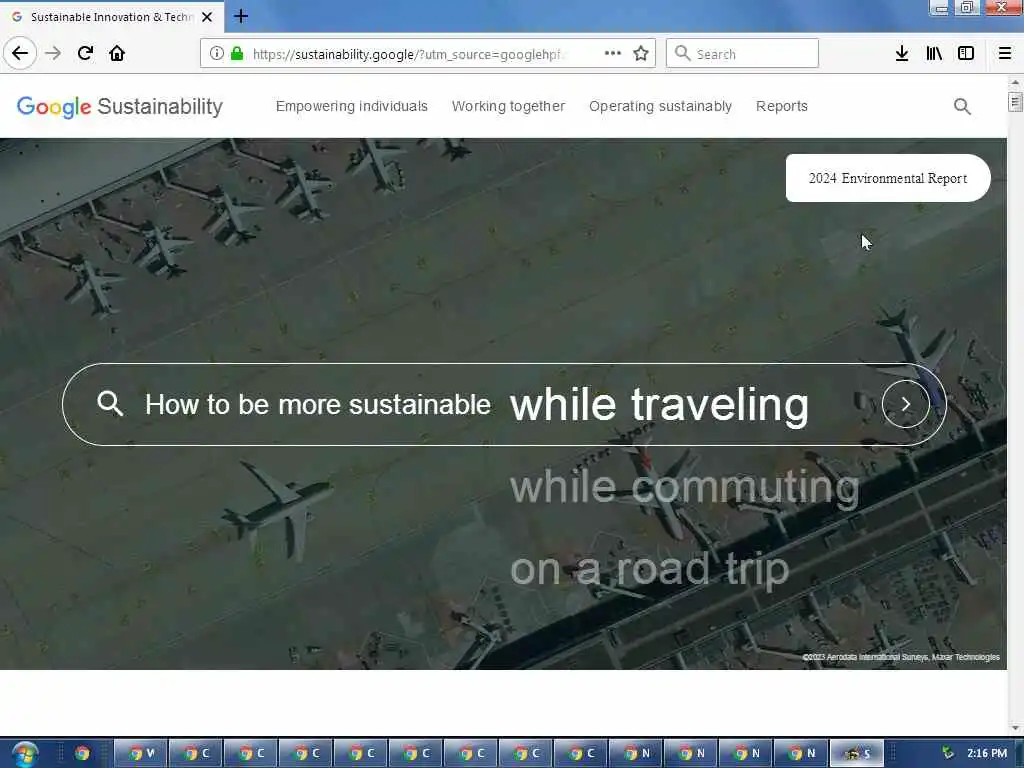Open the Reports menu item

(782, 106)
